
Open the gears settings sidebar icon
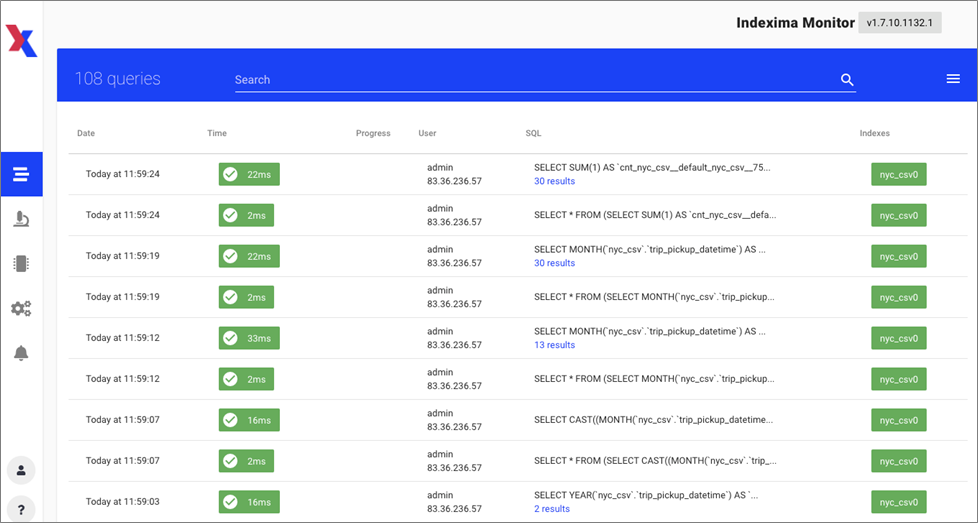pyautogui.click(x=21, y=309)
